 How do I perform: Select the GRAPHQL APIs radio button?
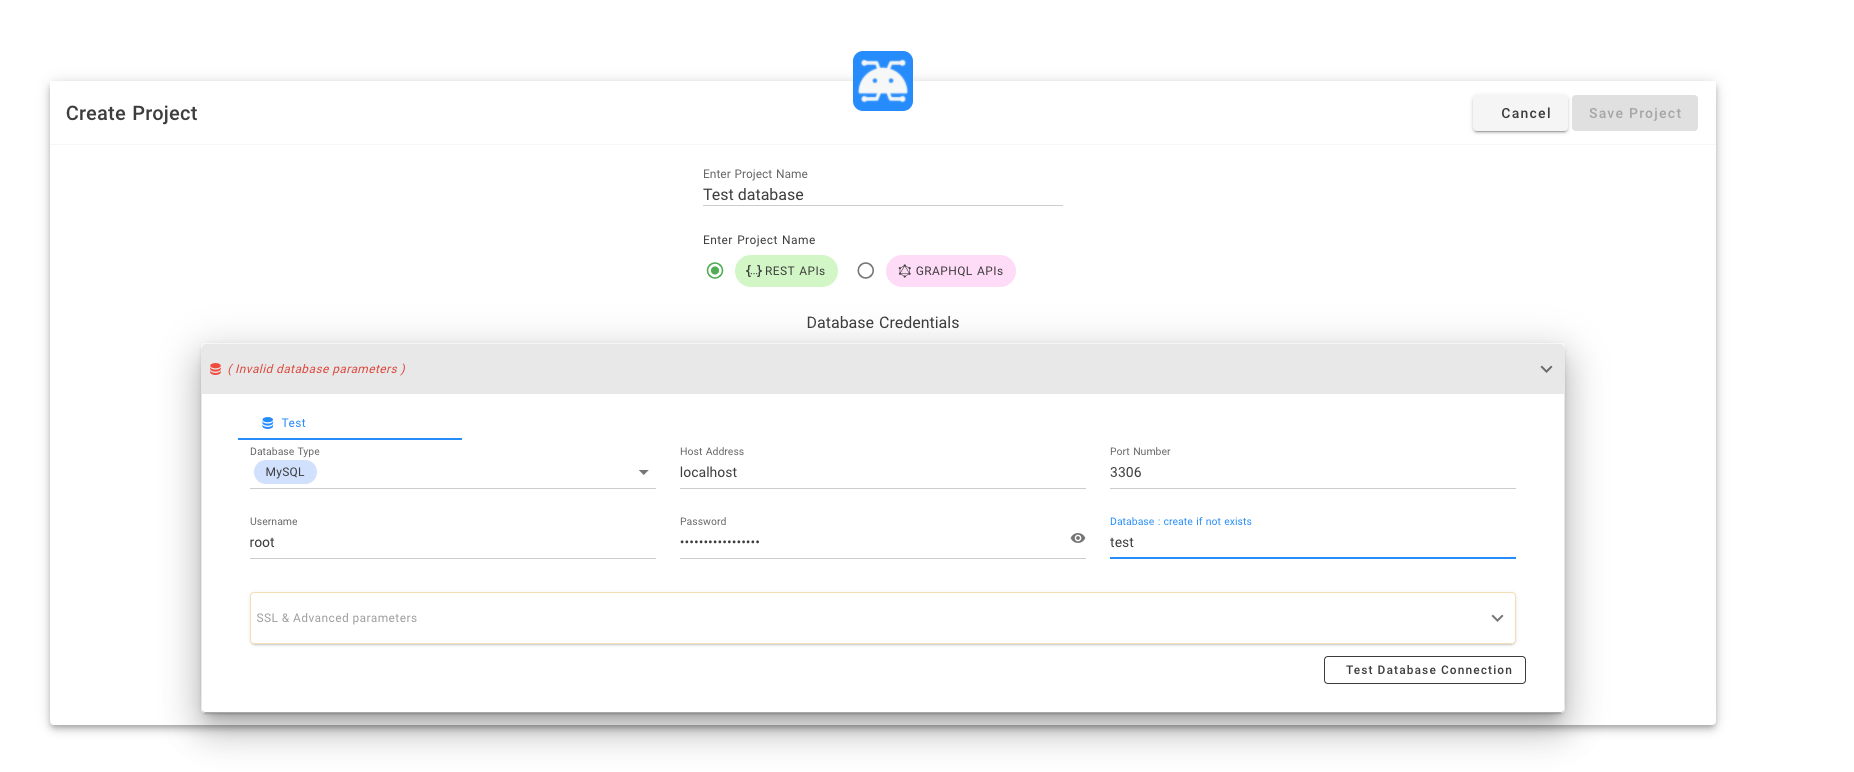tap(866, 271)
